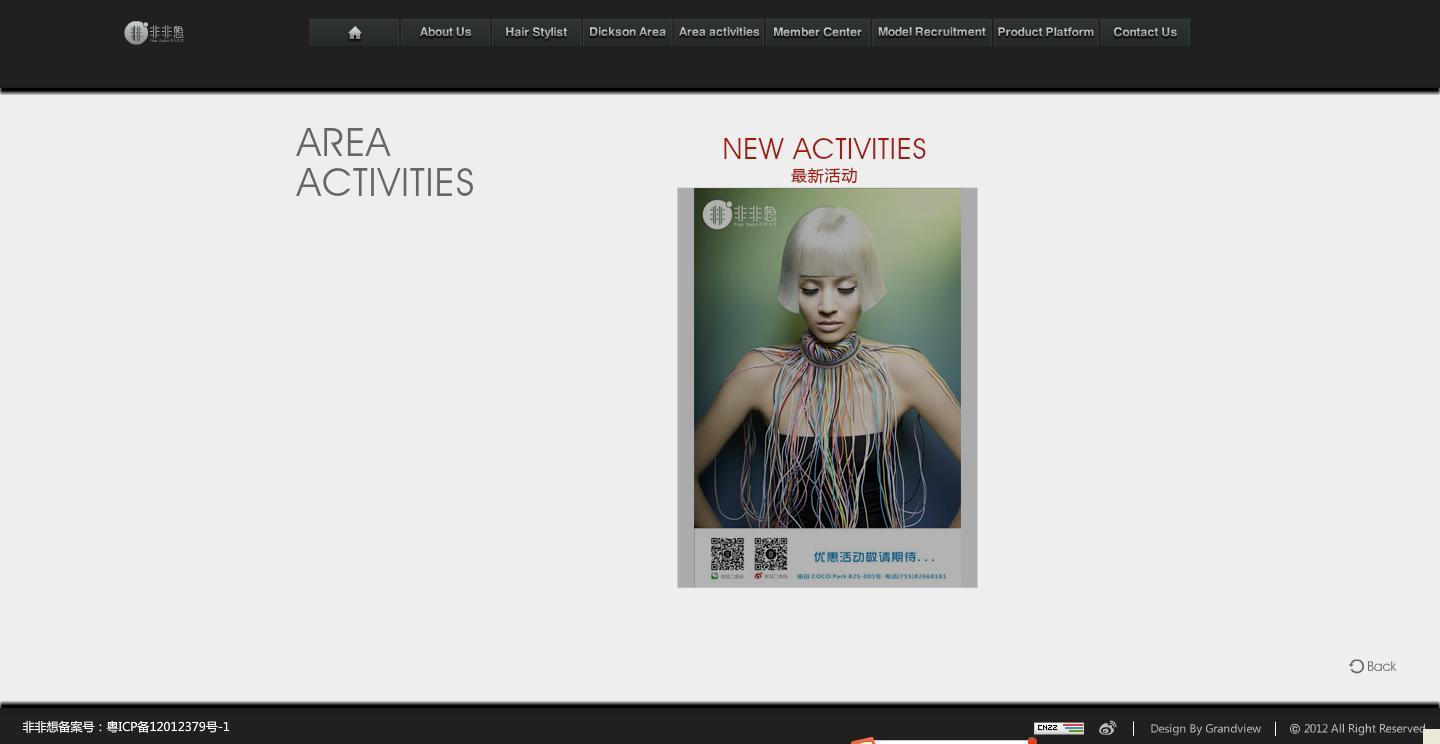Click the WeChat QR code on the poster
This screenshot has height=744, width=1440.
coord(727,554)
